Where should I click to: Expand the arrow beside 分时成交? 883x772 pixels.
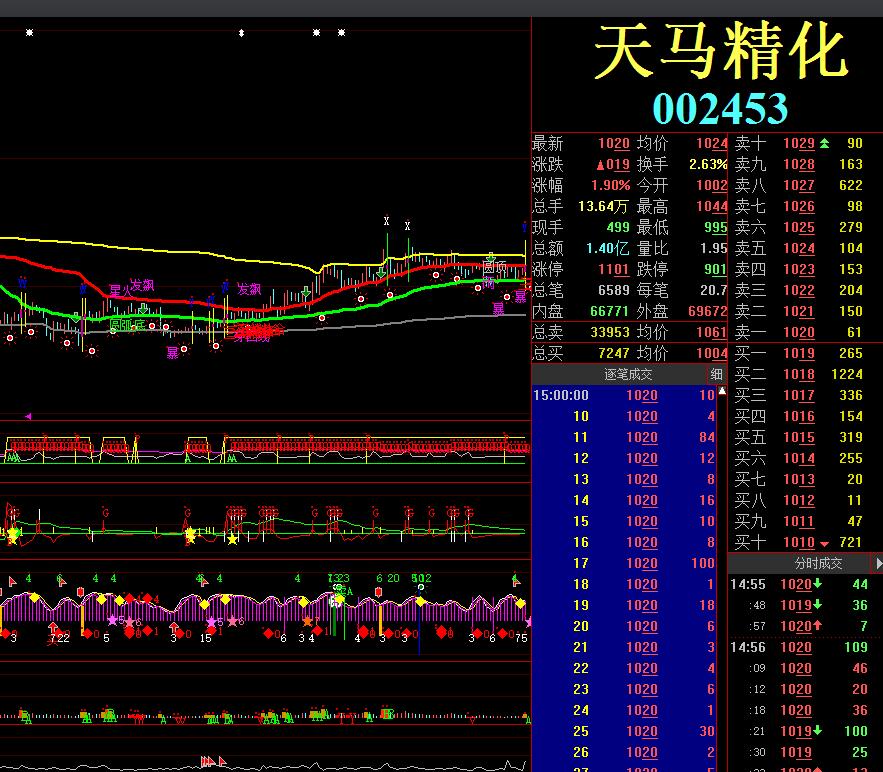tap(878, 563)
